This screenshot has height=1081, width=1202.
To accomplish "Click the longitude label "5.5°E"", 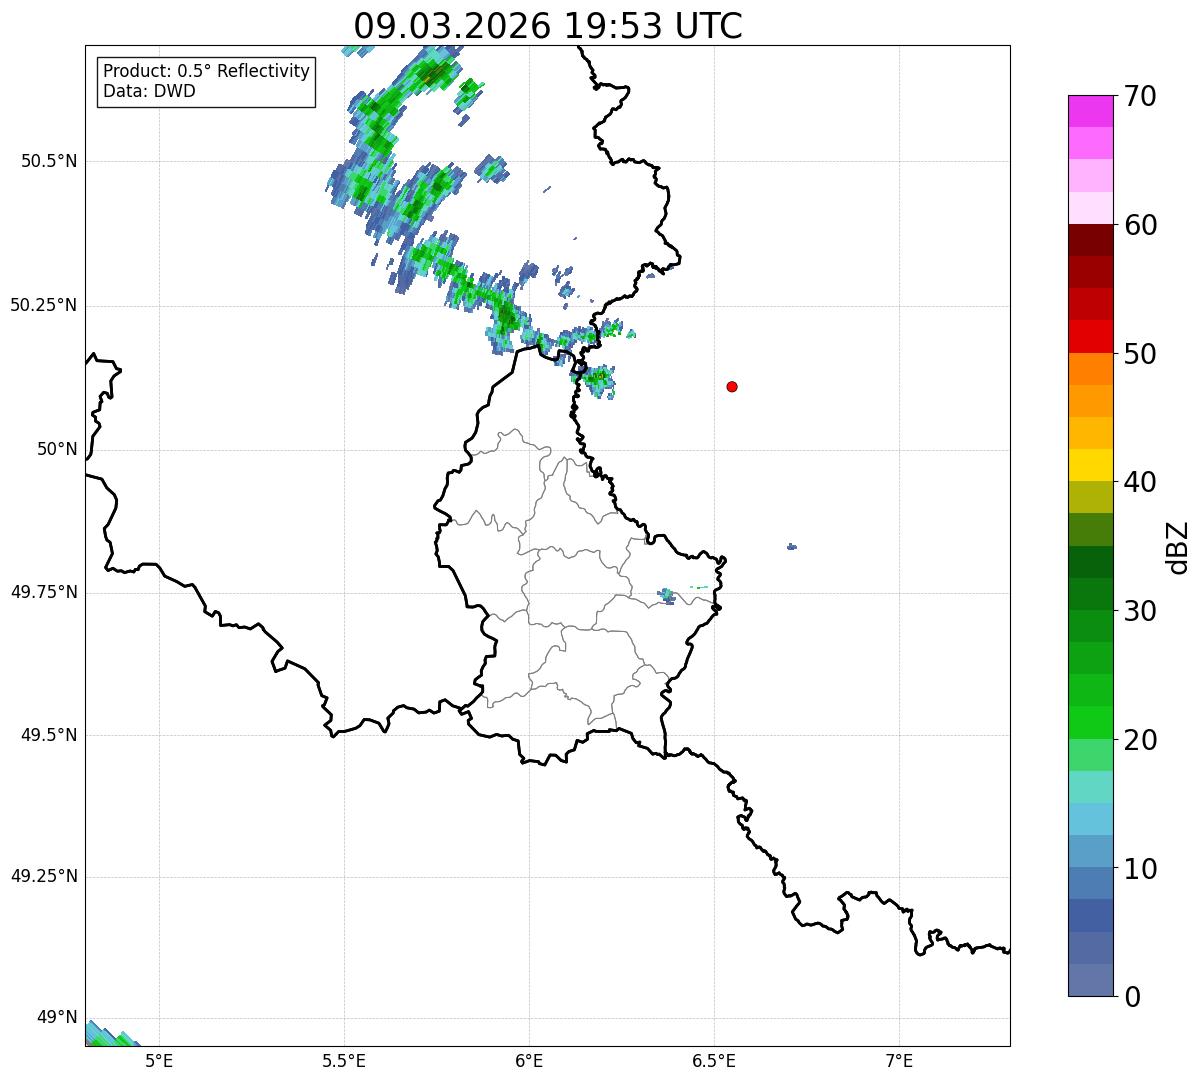I will (344, 1060).
